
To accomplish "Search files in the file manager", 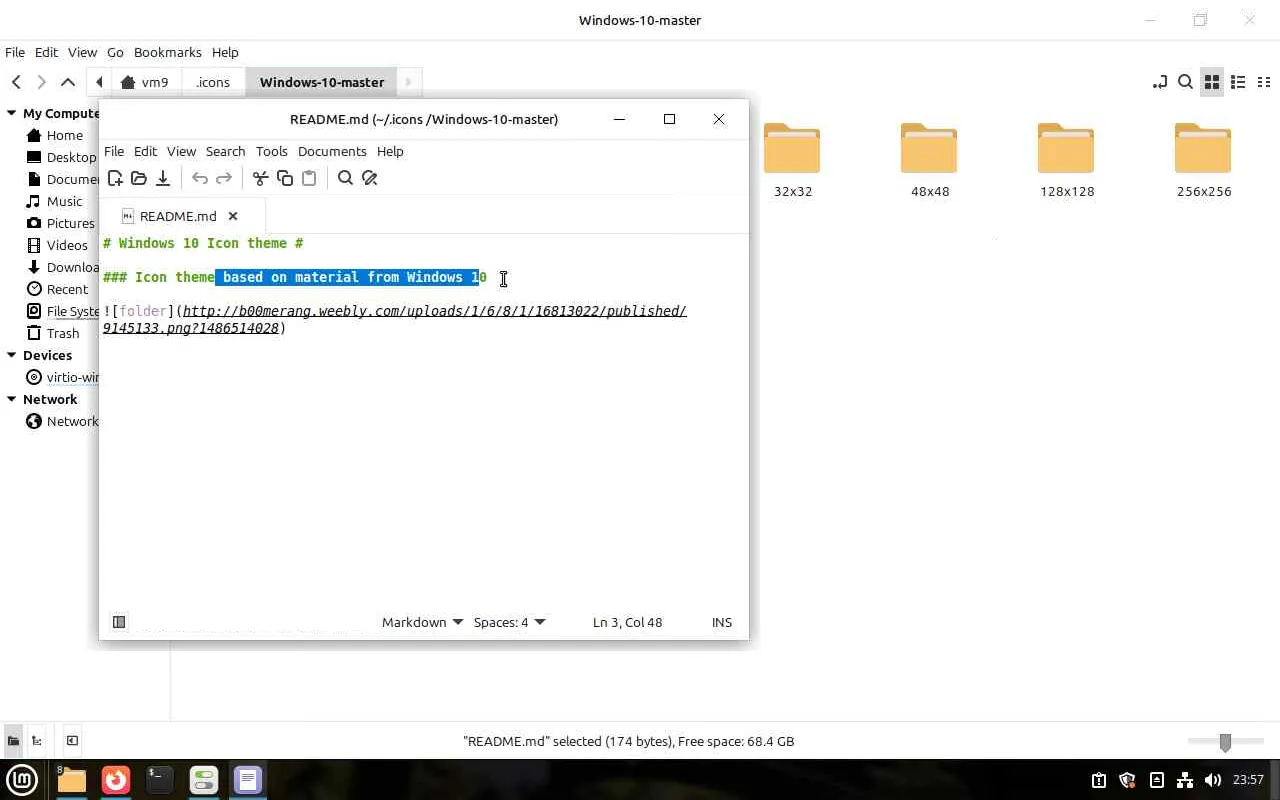I will point(1185,82).
